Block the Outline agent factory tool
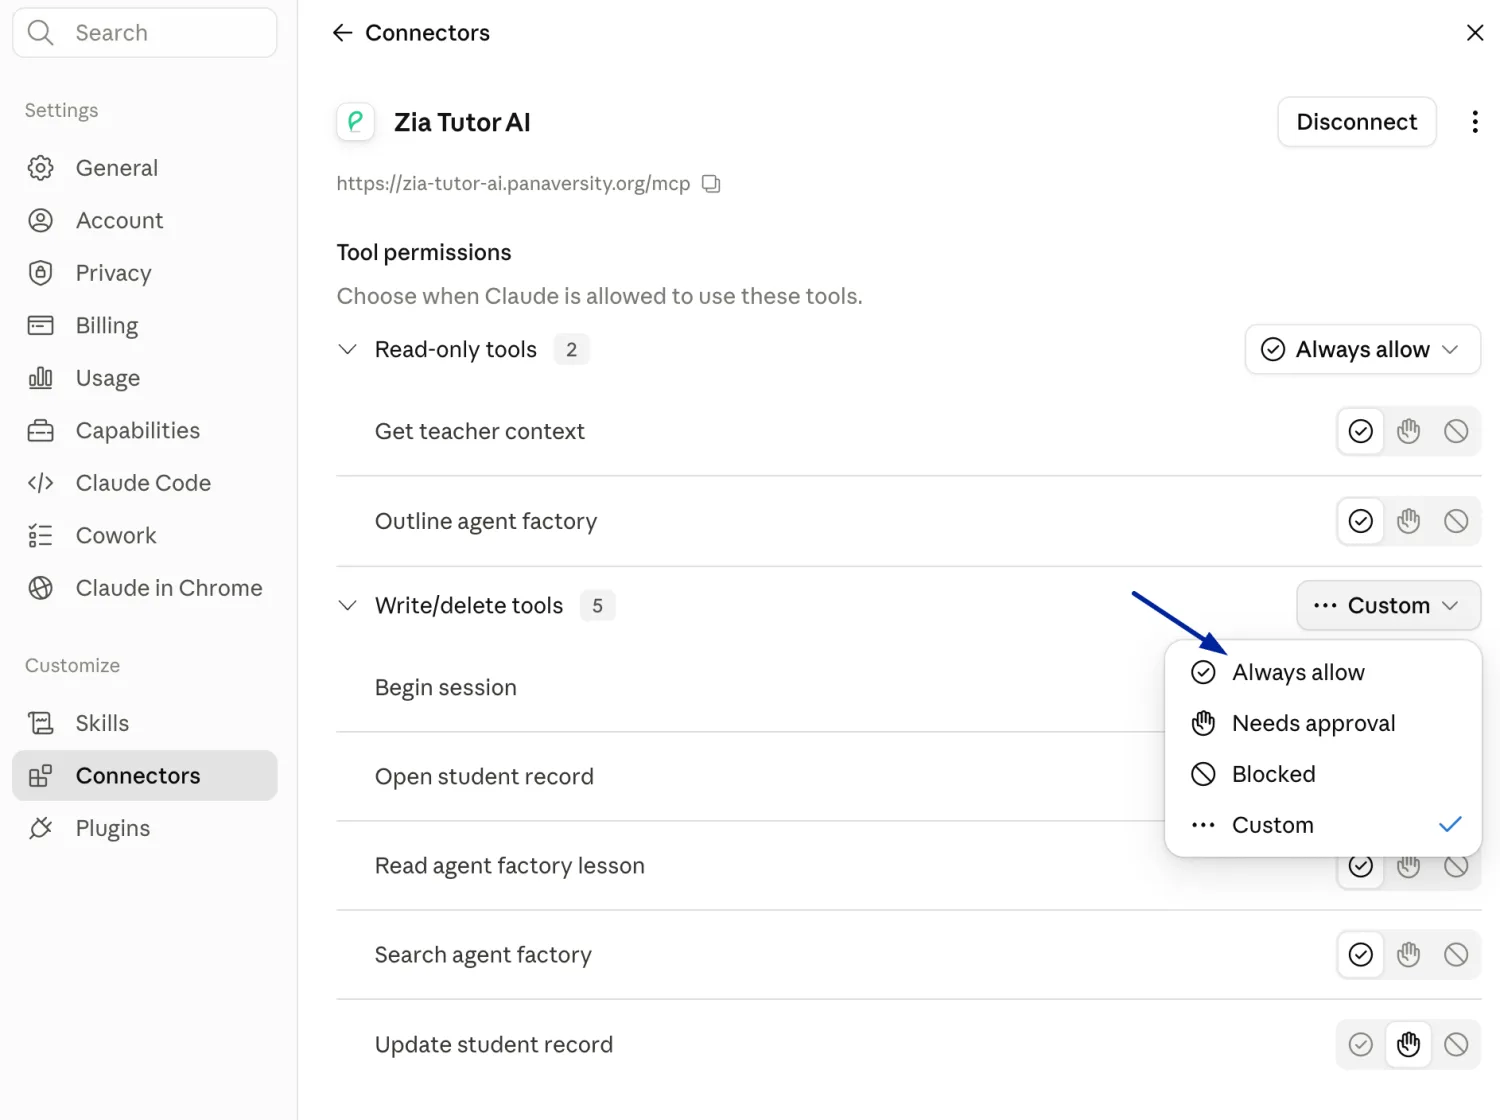 pyautogui.click(x=1457, y=521)
